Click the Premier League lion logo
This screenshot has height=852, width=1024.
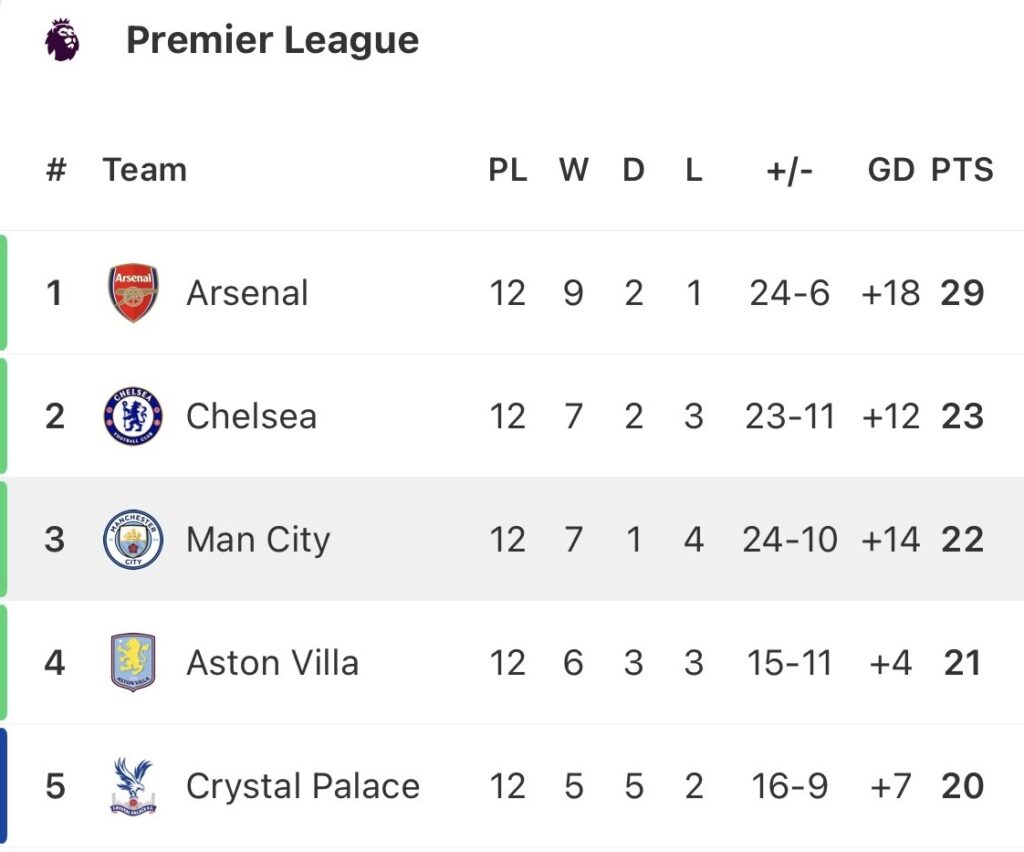point(62,41)
